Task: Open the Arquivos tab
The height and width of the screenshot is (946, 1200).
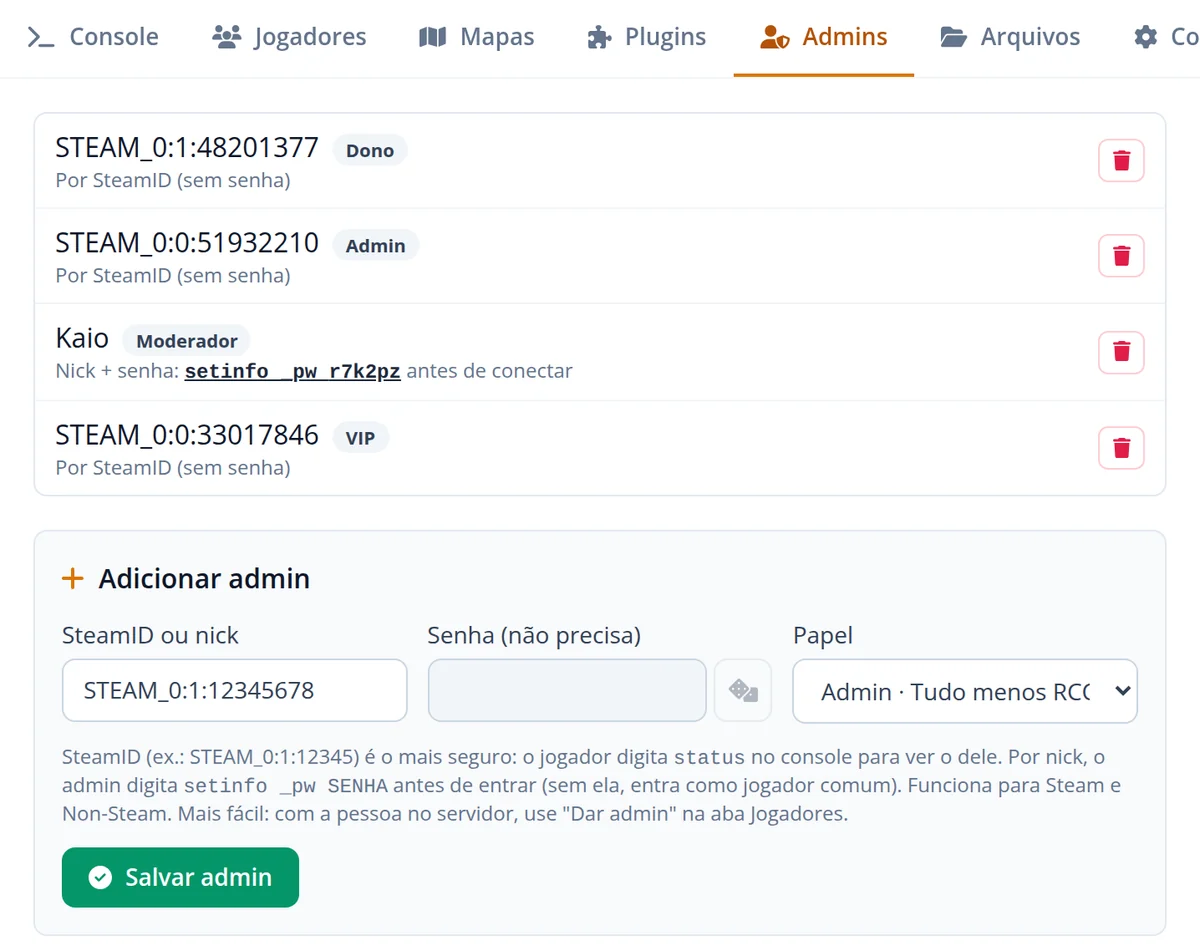Action: tap(1010, 37)
